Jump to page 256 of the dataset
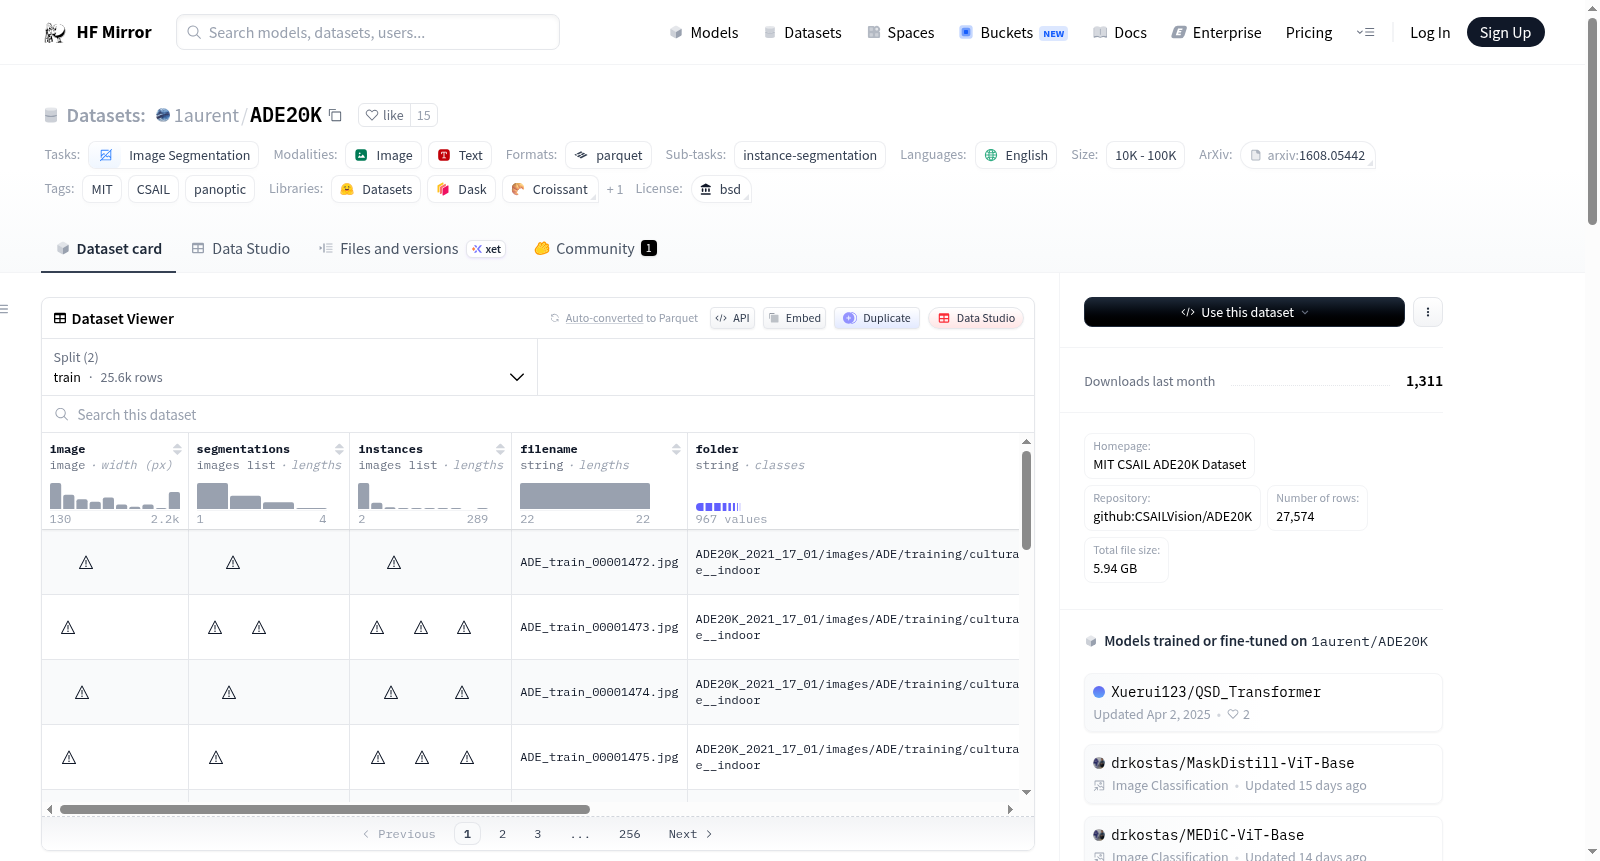Screen dimensions: 1600x861 pos(630,834)
